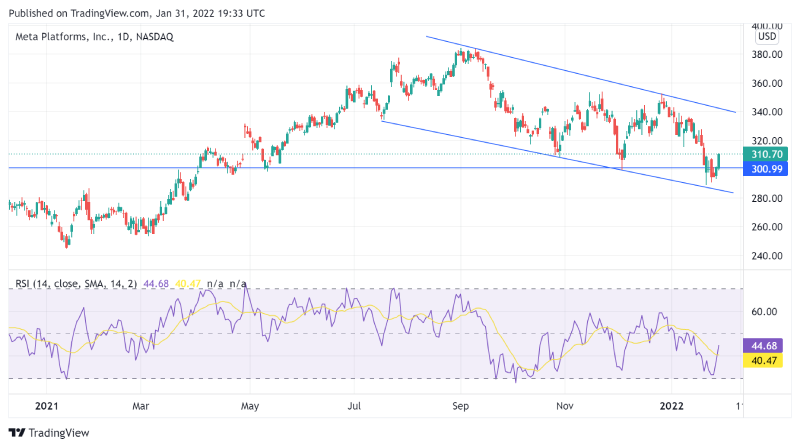
Task: Click the 2021 time axis label
Action: [46, 406]
